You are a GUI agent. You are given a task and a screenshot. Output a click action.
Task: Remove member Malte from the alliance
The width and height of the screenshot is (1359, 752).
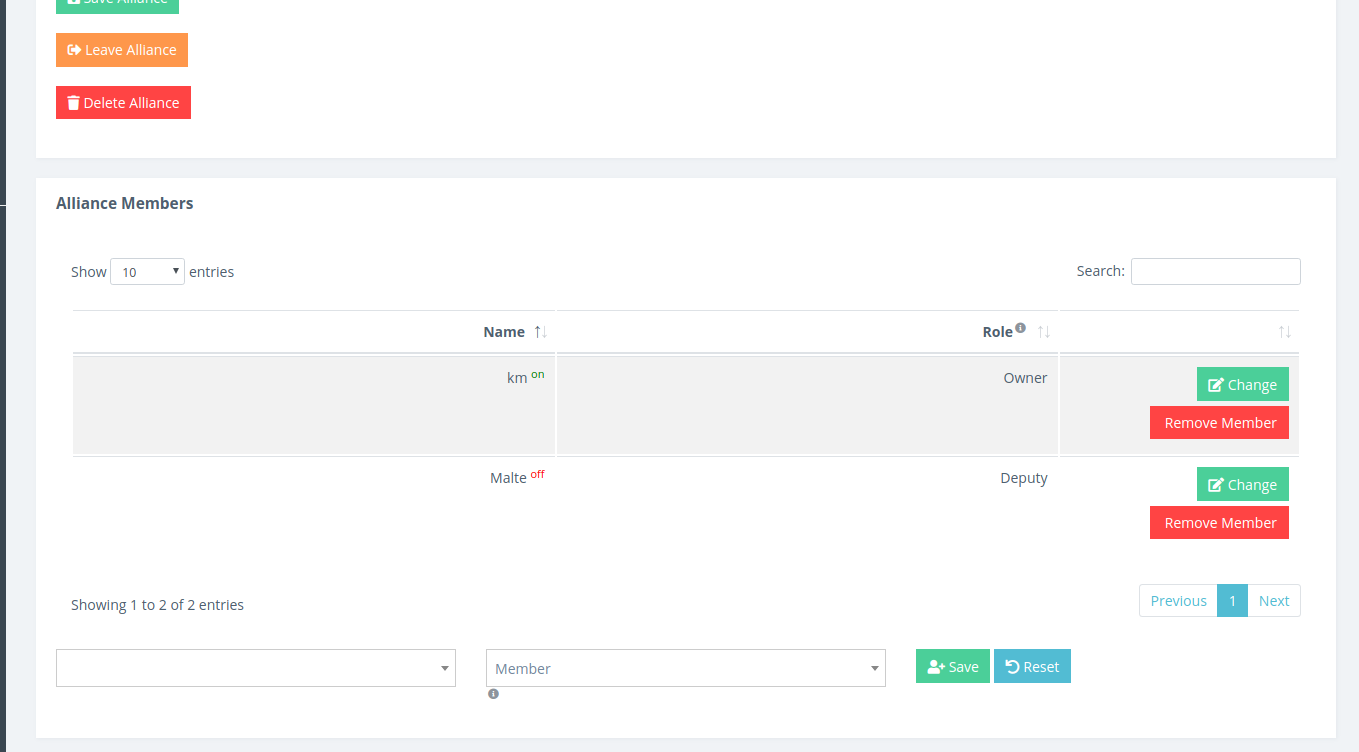coord(1219,522)
